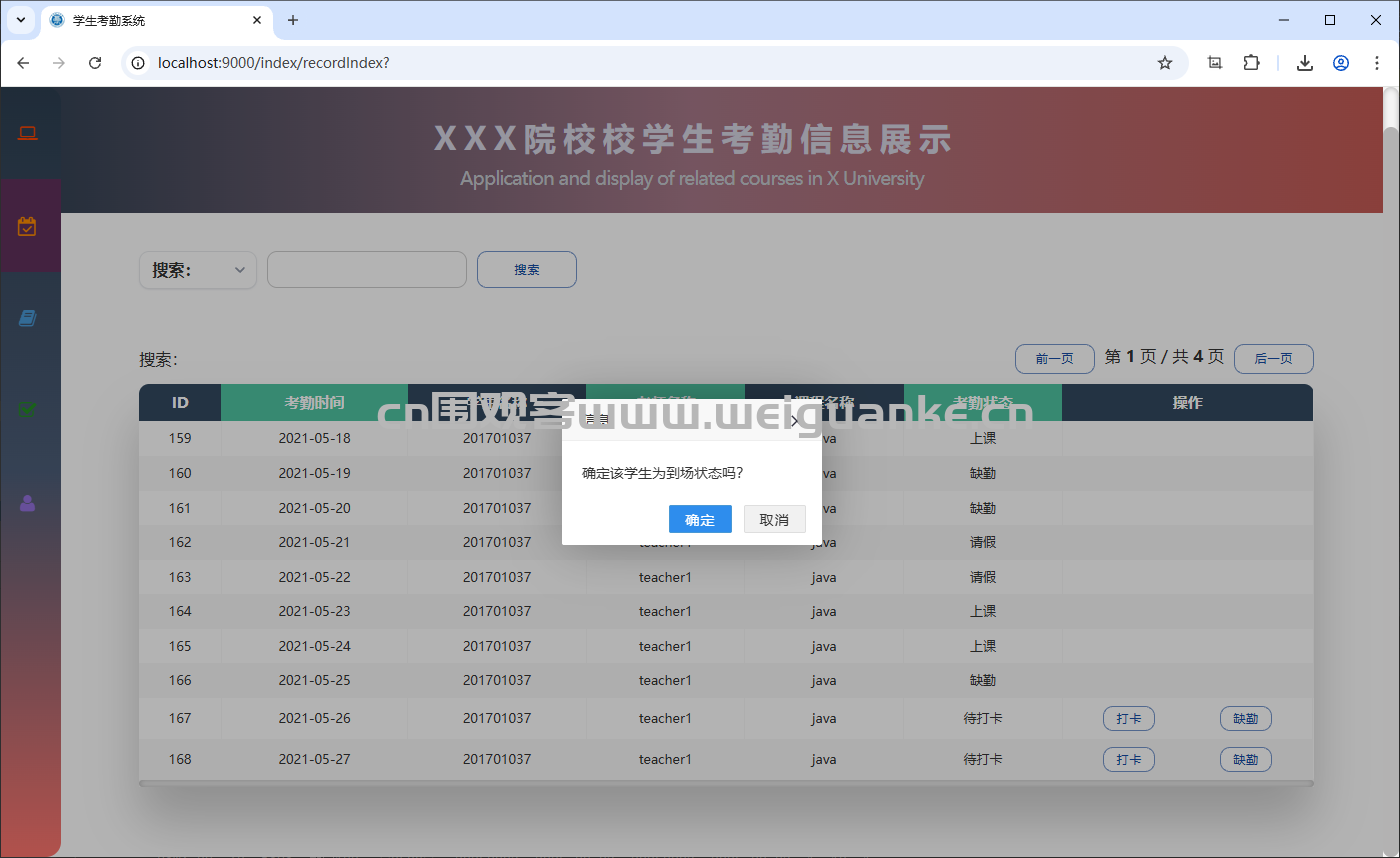1400x858 pixels.
Task: Open the browser downloads icon
Action: pos(1304,63)
